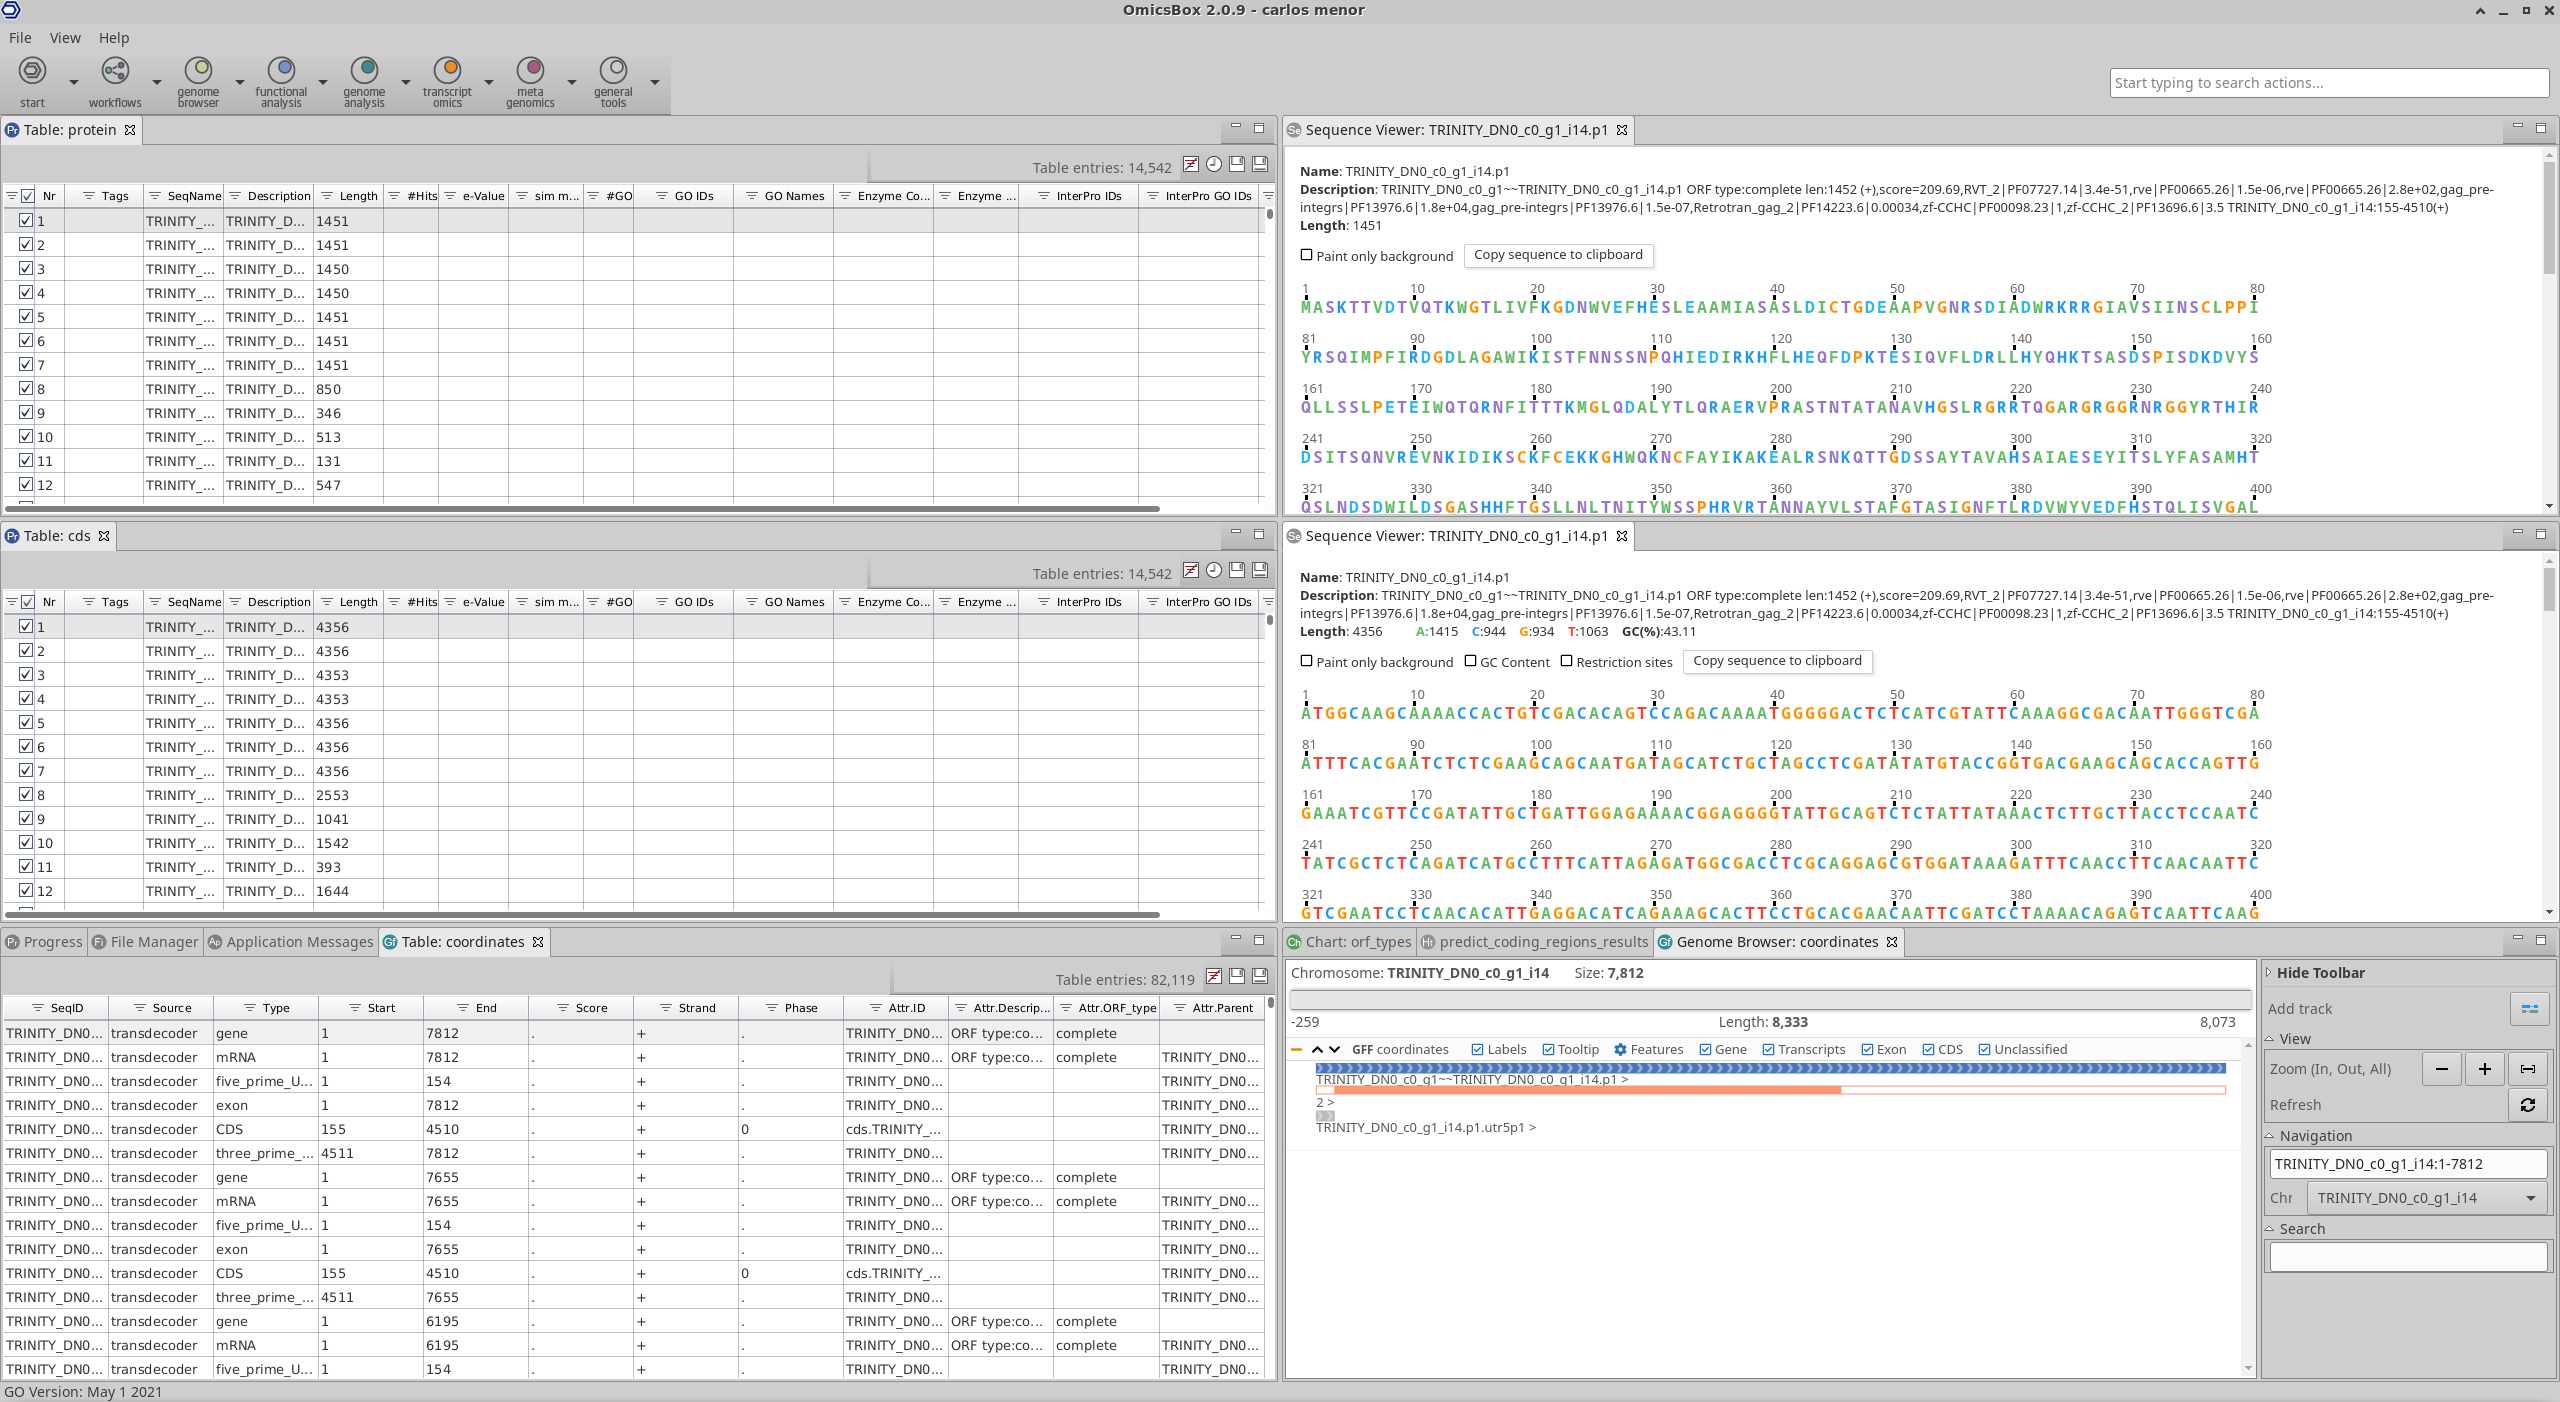Copy the CDS sequence to clipboard
This screenshot has height=1402, width=2560.
coord(1777,661)
